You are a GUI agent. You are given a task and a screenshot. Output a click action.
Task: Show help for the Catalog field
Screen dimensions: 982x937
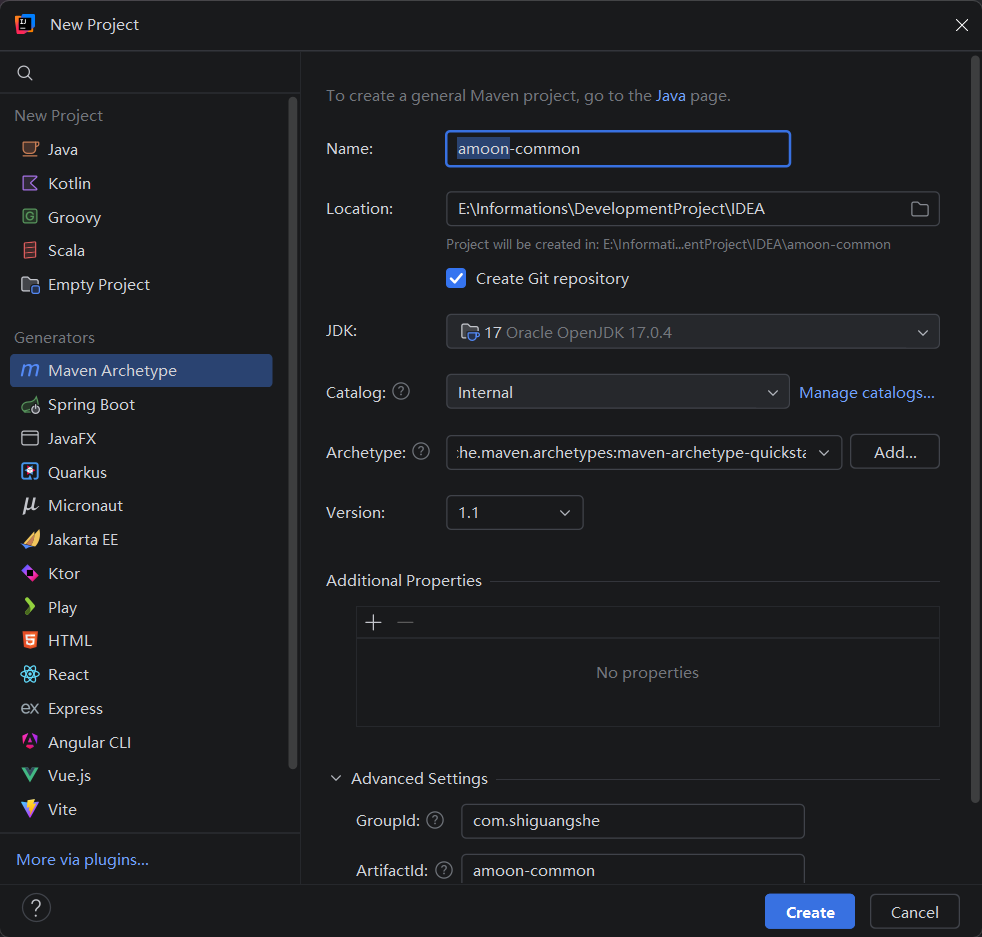(x=401, y=391)
